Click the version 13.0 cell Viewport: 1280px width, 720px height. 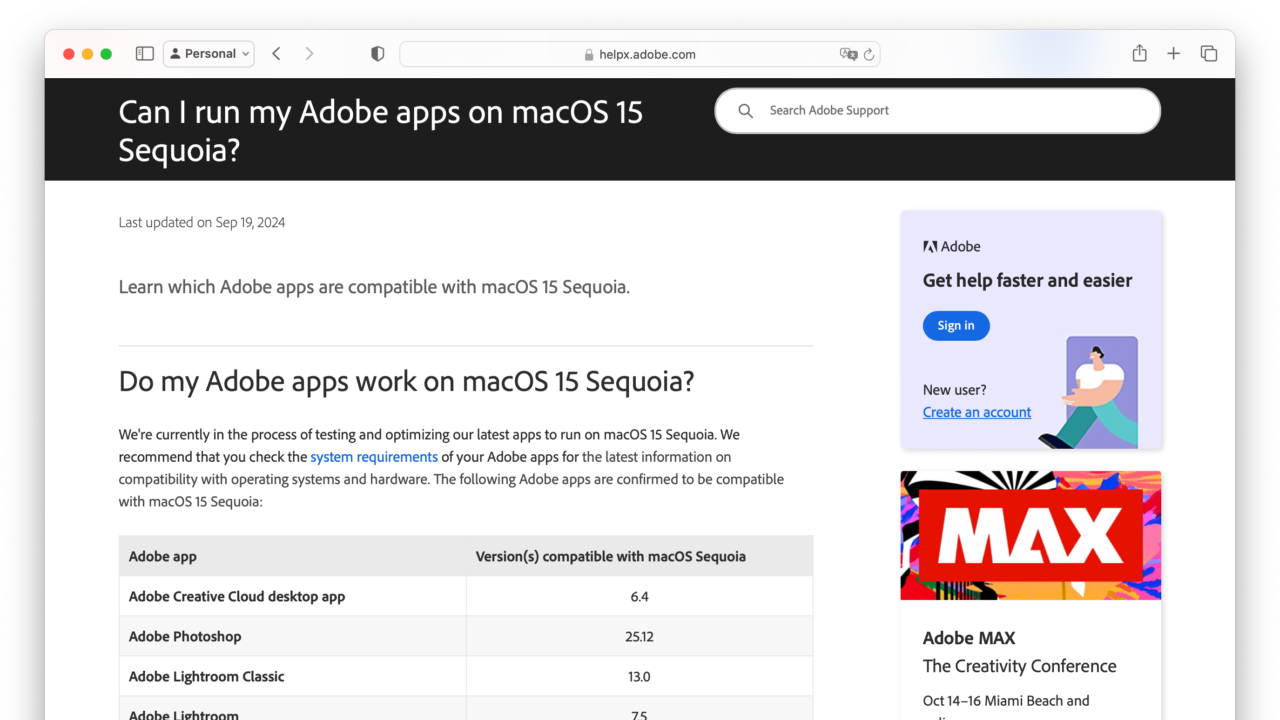pos(639,676)
